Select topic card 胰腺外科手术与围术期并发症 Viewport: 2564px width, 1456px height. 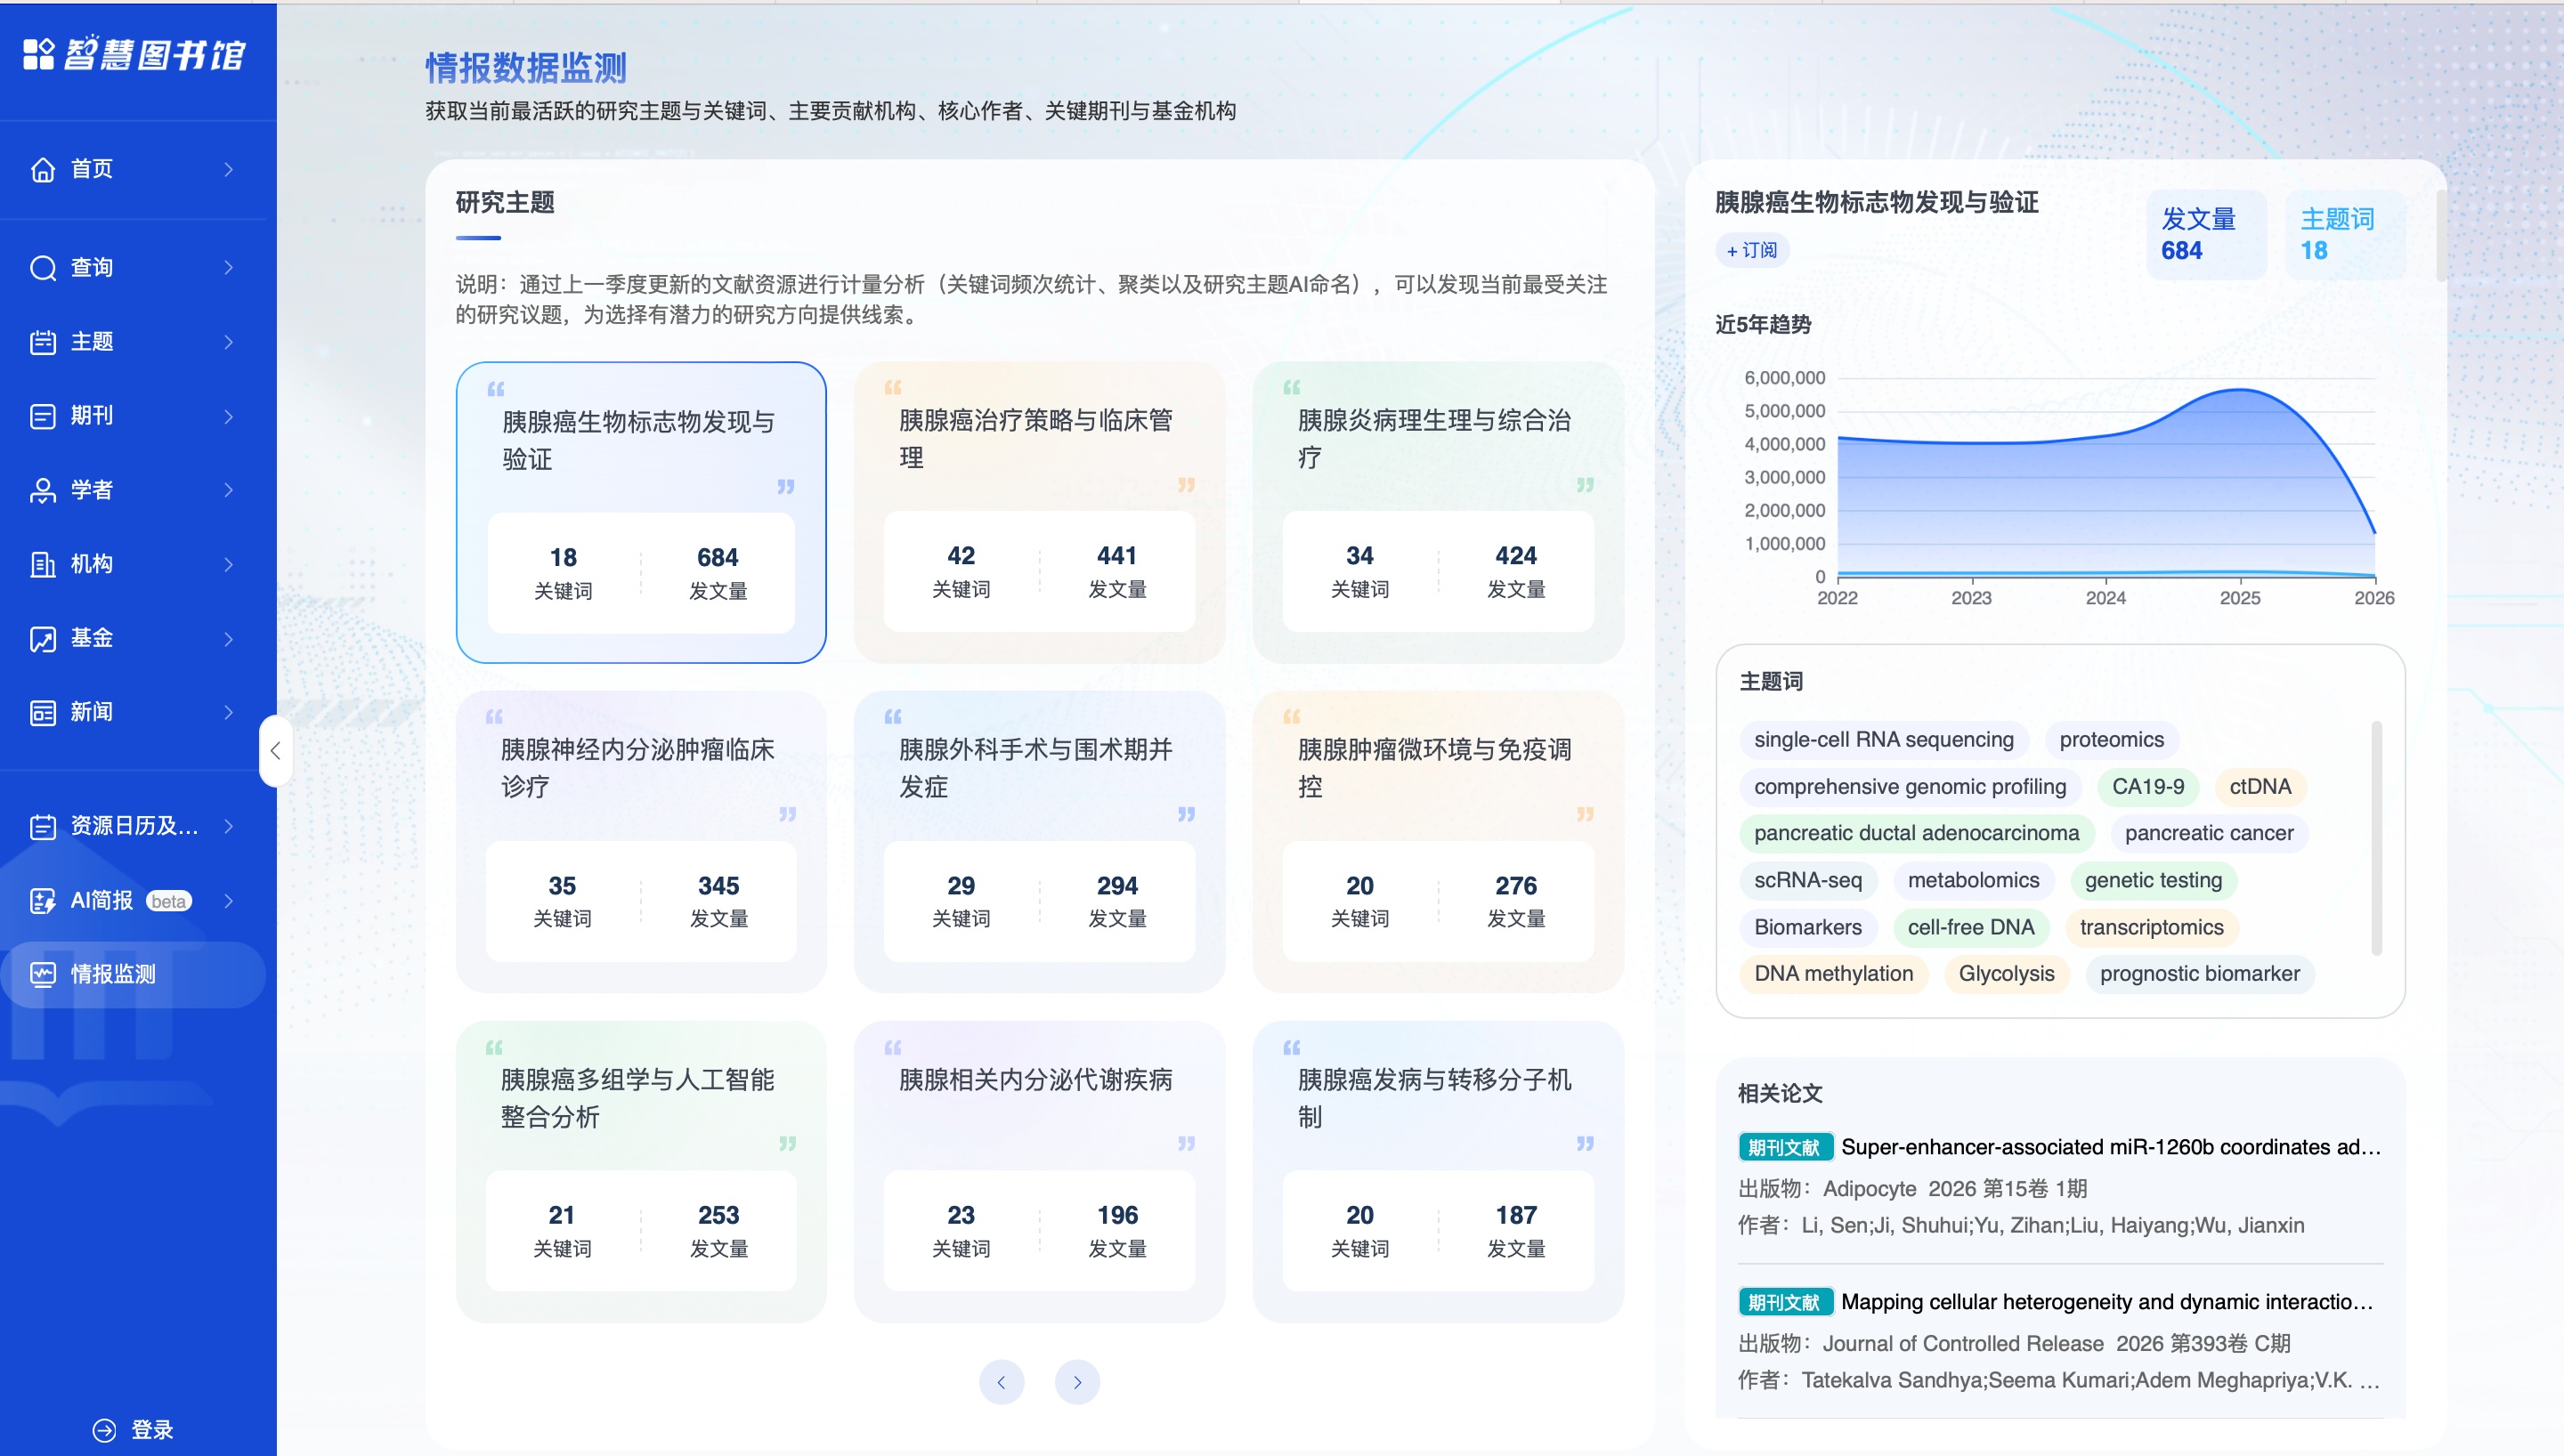[1039, 842]
